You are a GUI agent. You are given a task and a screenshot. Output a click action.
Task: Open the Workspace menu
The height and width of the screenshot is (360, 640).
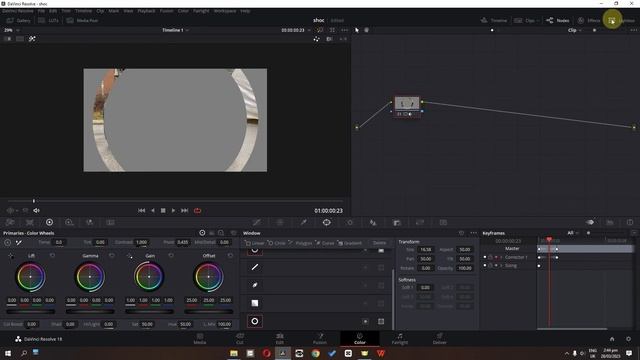(x=225, y=11)
